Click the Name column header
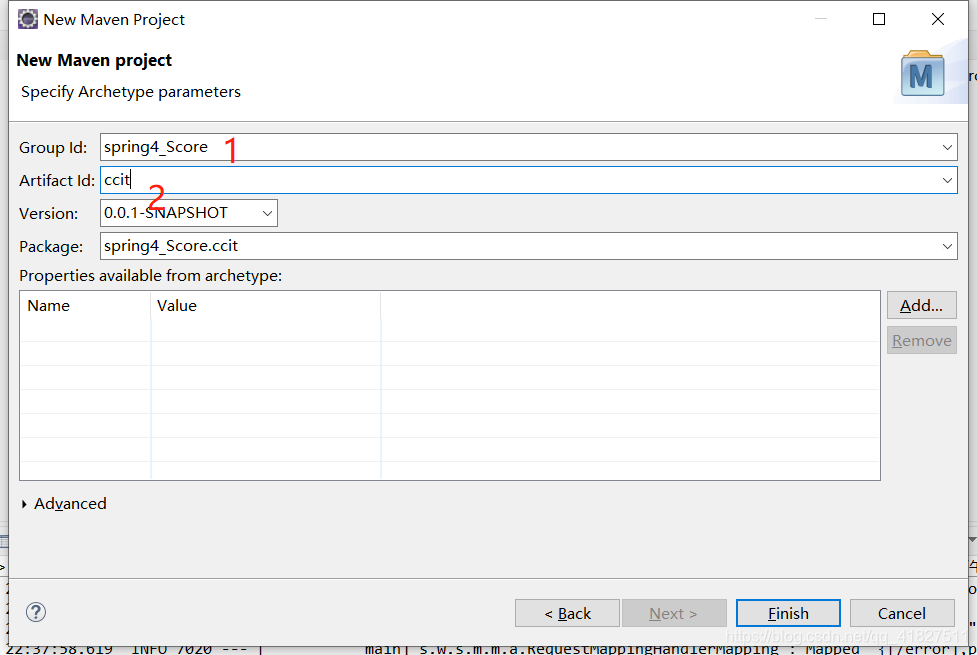977x655 pixels. [85, 305]
